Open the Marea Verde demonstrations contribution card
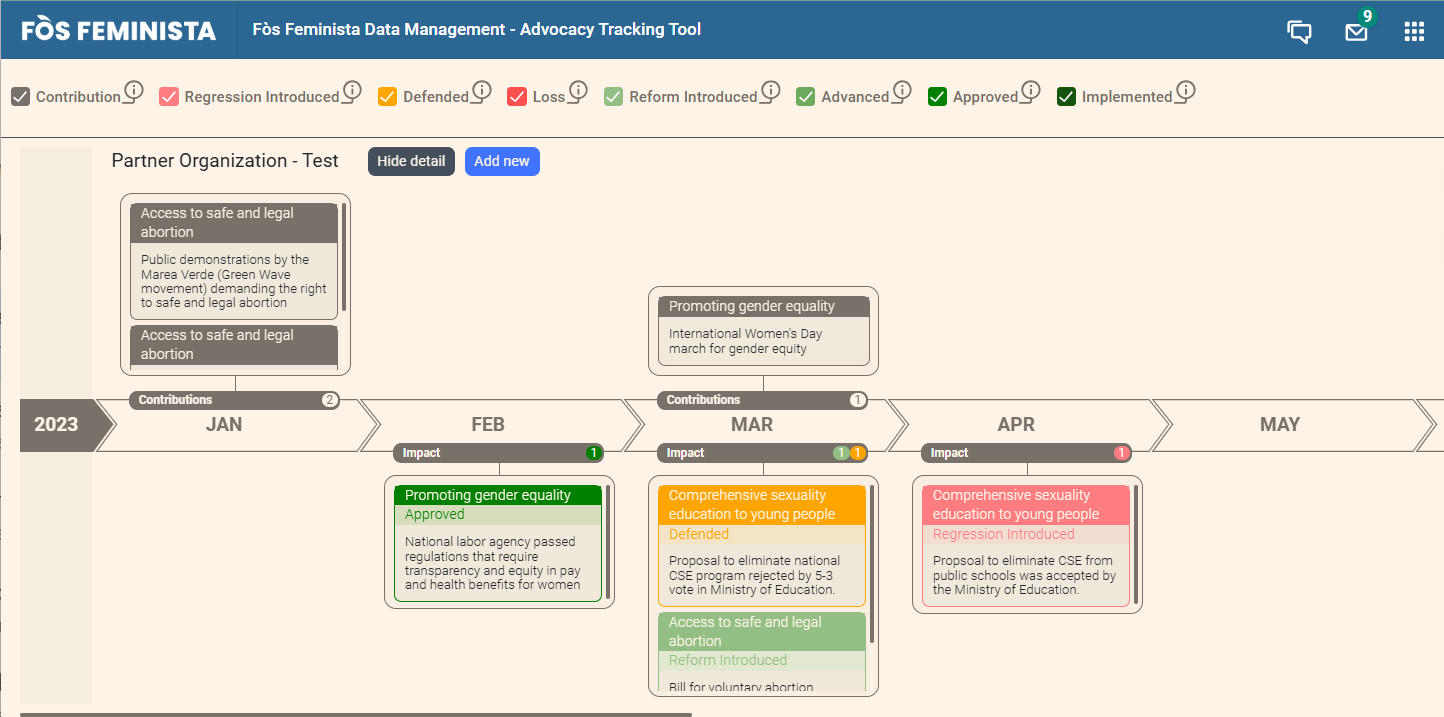 click(x=234, y=261)
